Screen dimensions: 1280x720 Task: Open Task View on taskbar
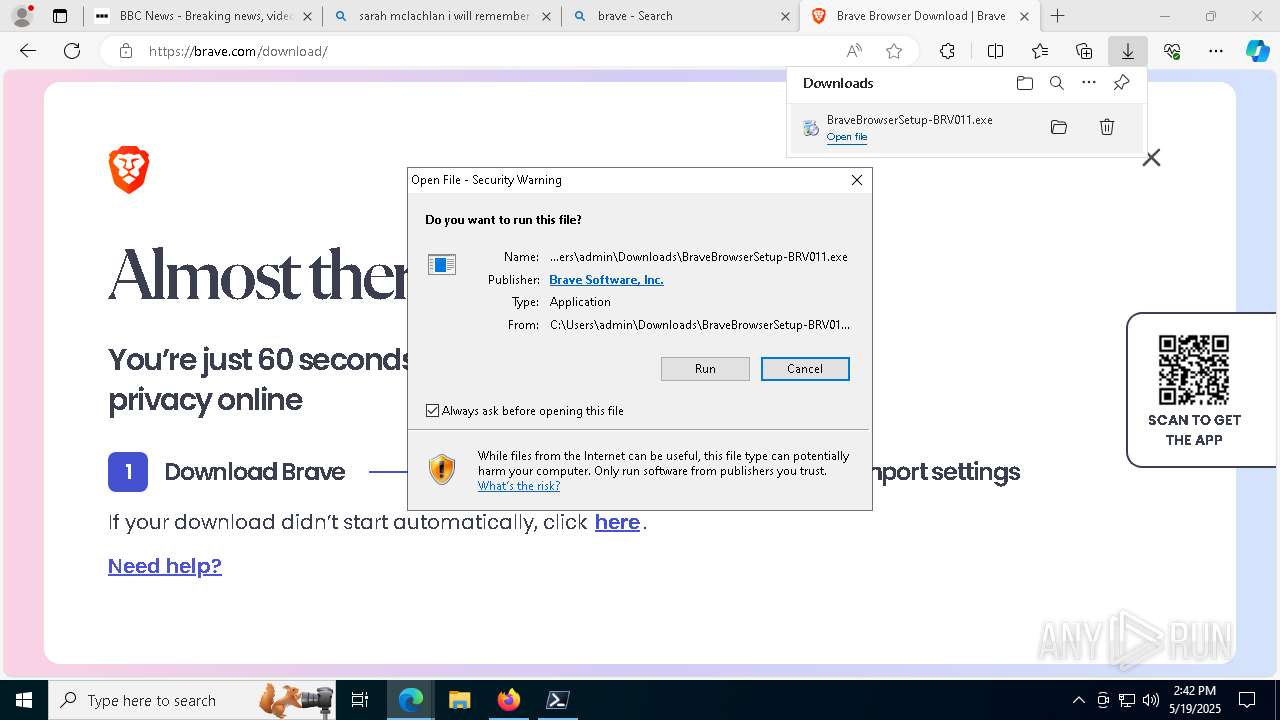(360, 700)
